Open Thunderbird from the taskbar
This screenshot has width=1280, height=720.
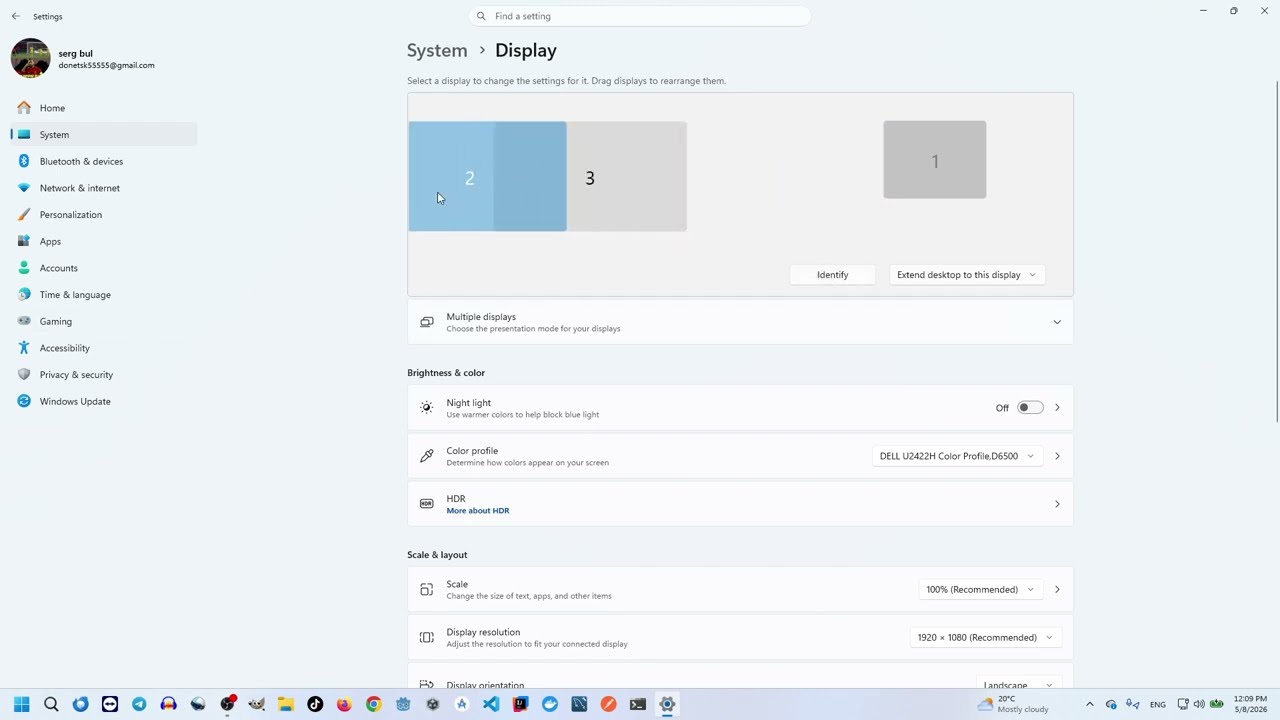tap(80, 704)
